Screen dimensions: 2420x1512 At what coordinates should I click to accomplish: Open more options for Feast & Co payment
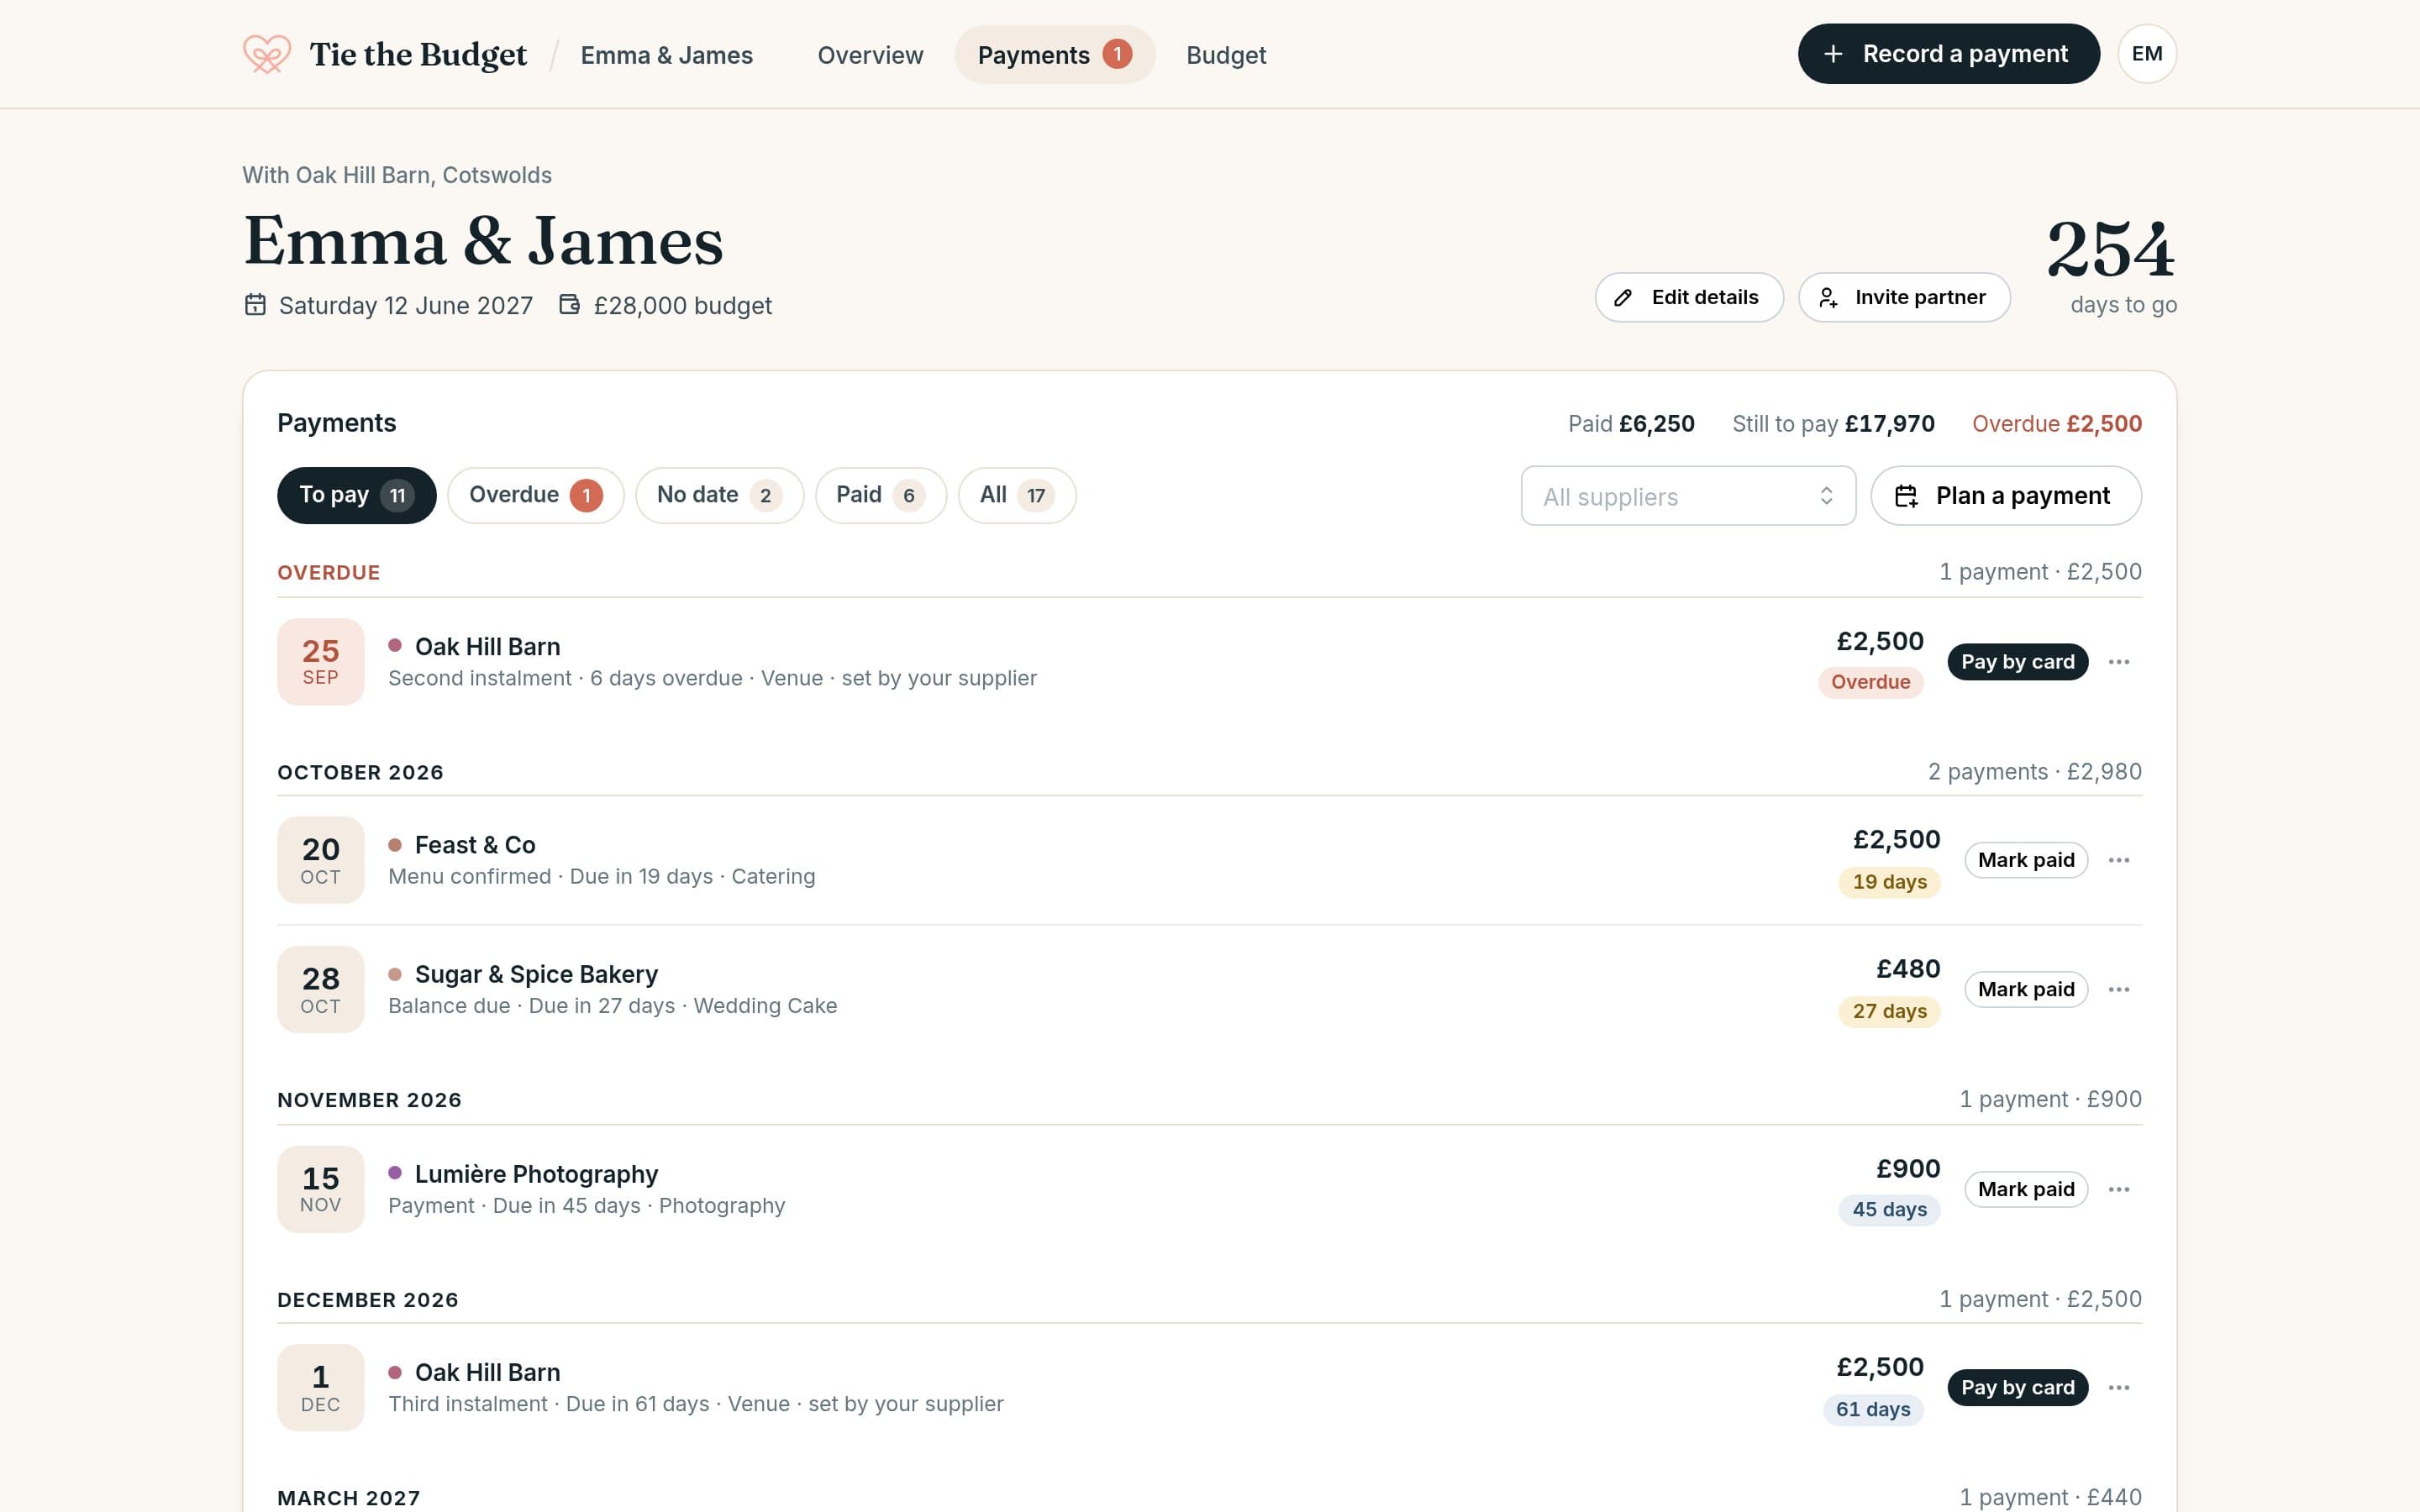pos(2118,860)
